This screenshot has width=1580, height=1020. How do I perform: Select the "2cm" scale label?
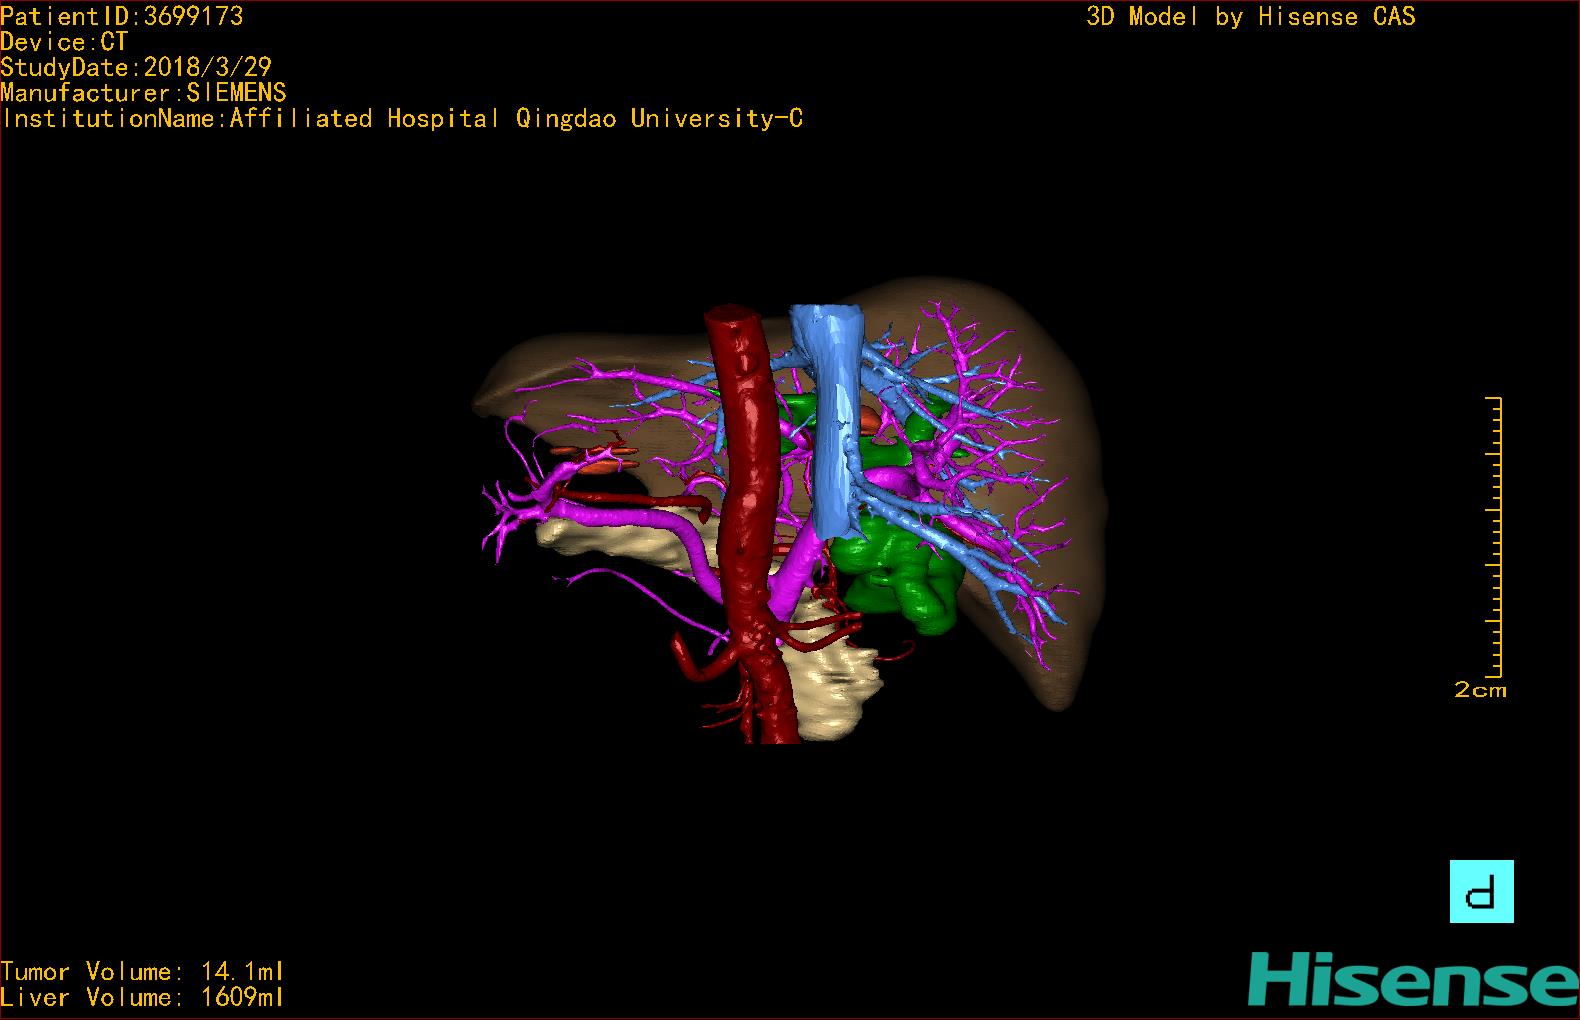1480,690
